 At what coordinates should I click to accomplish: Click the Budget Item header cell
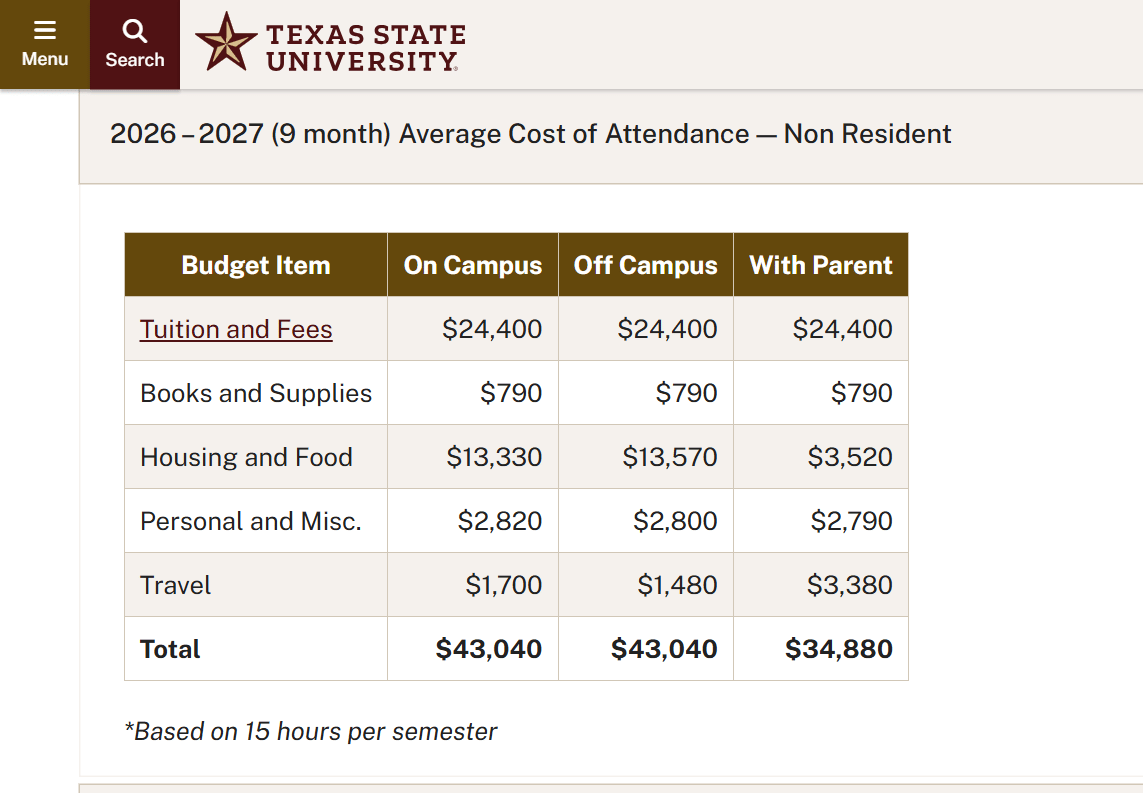click(254, 264)
